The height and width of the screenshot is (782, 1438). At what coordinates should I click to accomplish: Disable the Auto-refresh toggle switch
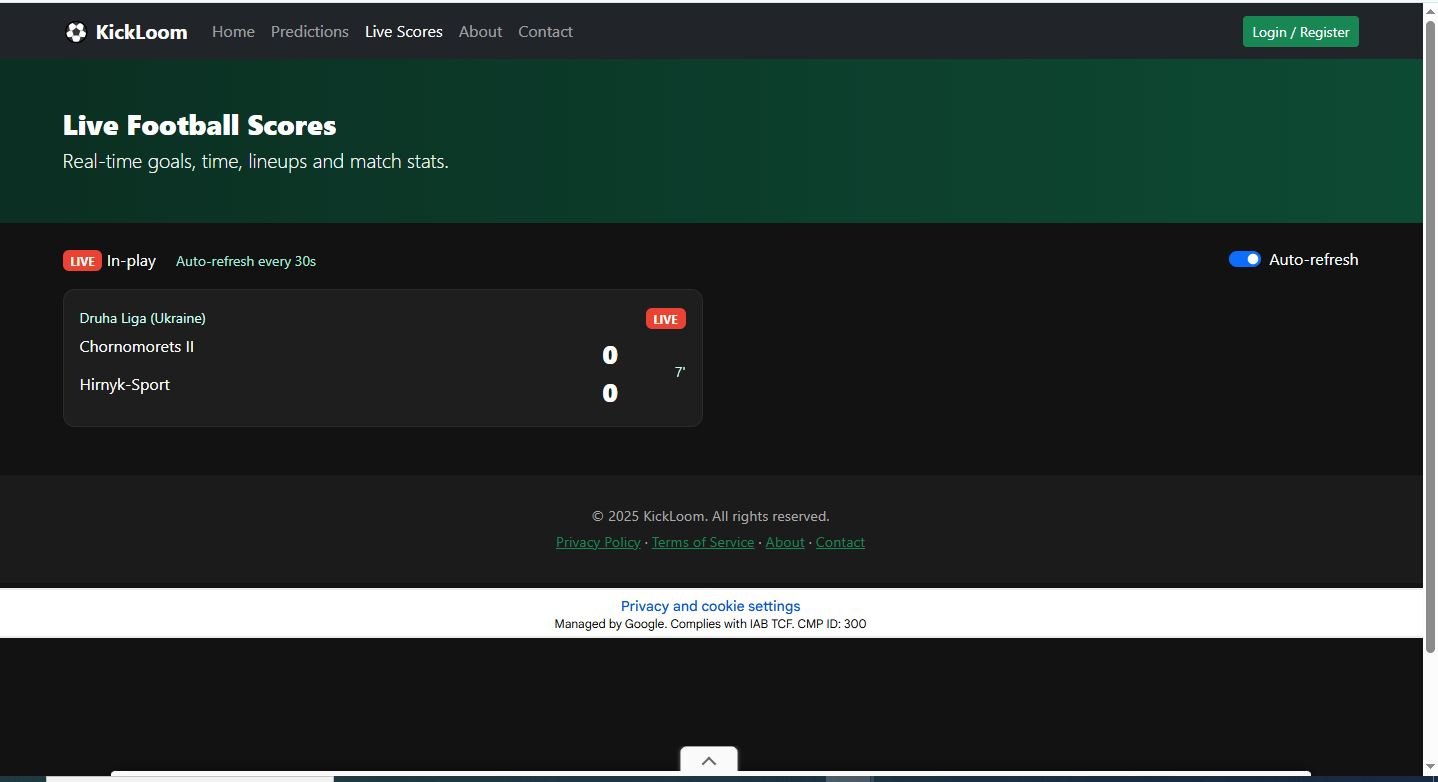coord(1244,260)
